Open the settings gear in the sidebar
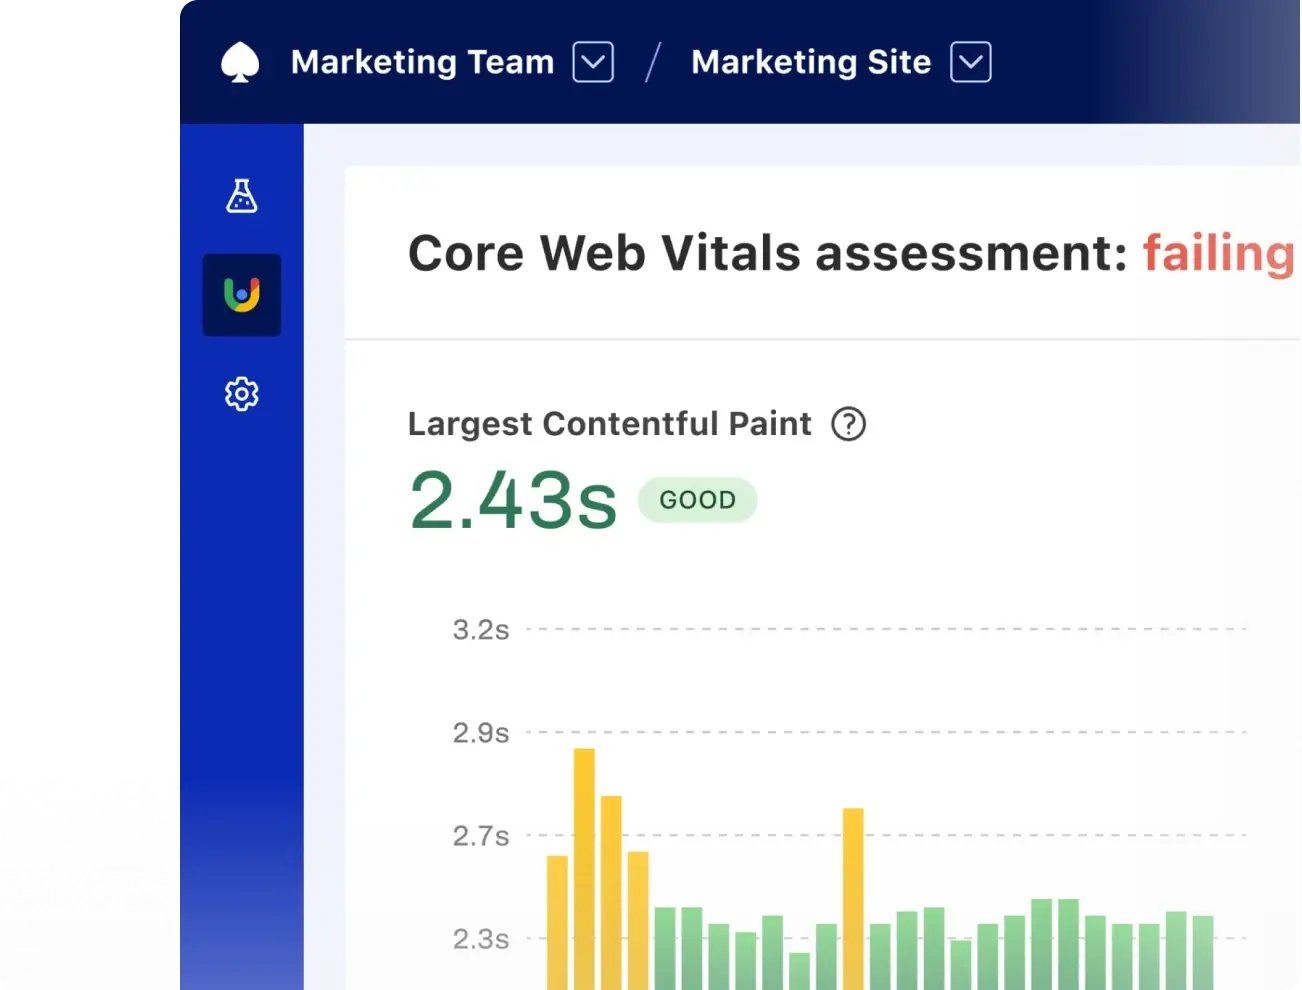The image size is (1302, 990). coord(241,394)
